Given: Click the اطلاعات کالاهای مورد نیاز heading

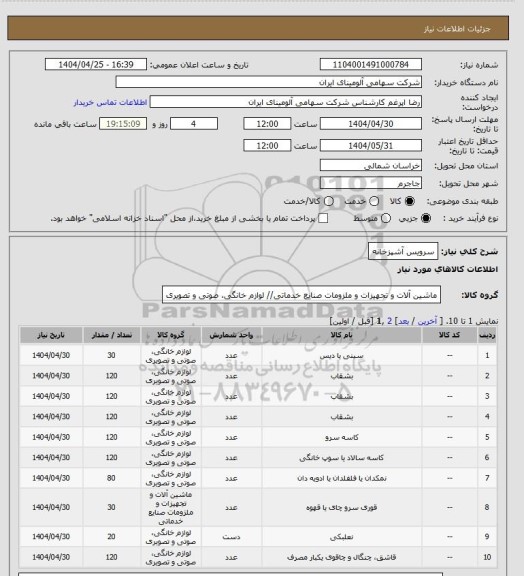Looking at the screenshot, I should pyautogui.click(x=448, y=269).
